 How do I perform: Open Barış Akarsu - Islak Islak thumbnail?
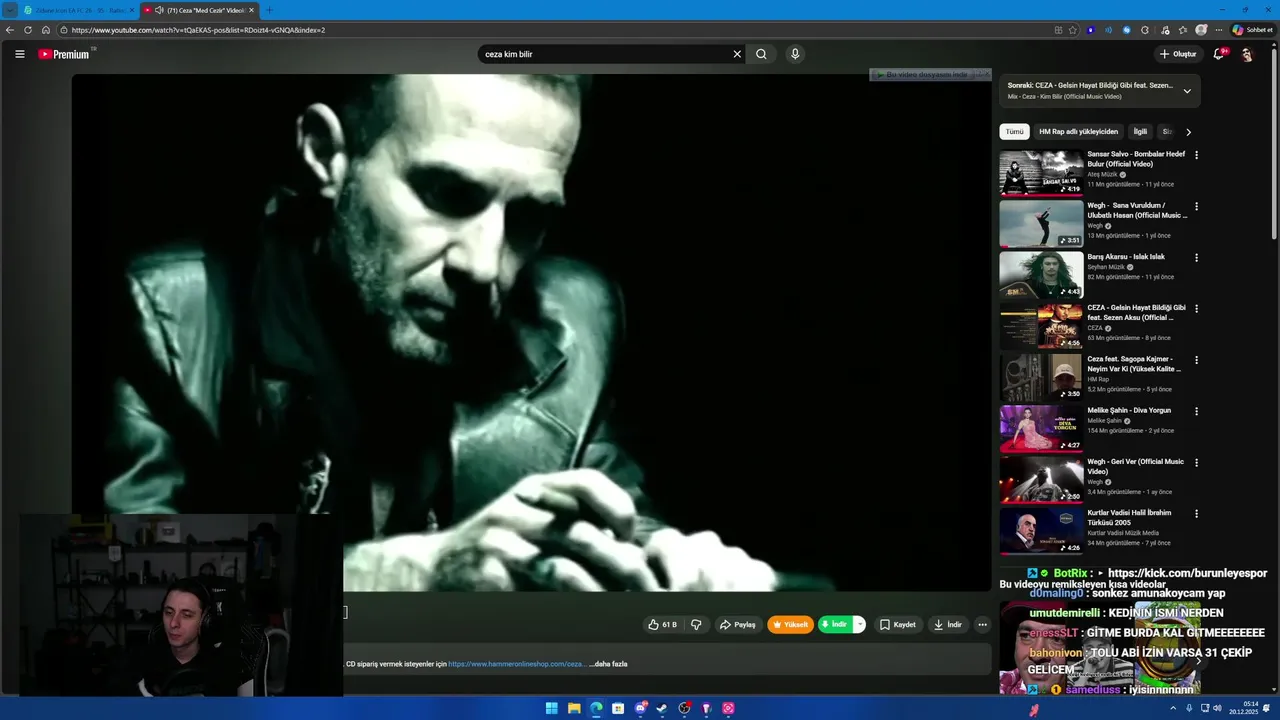1041,274
